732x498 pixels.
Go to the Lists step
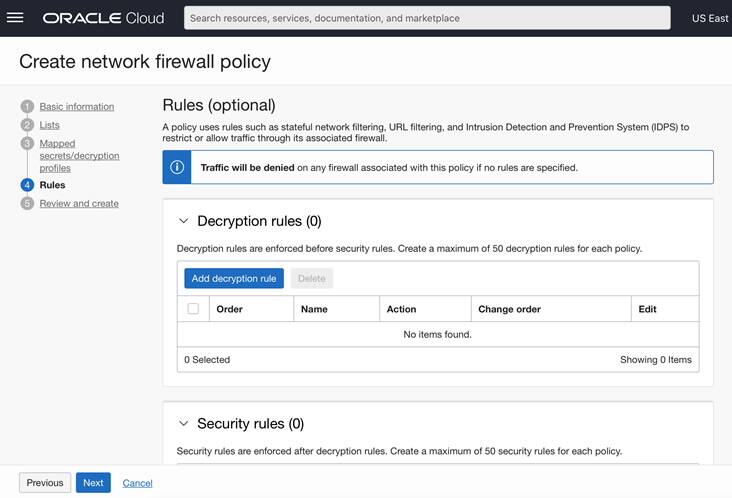coord(49,125)
